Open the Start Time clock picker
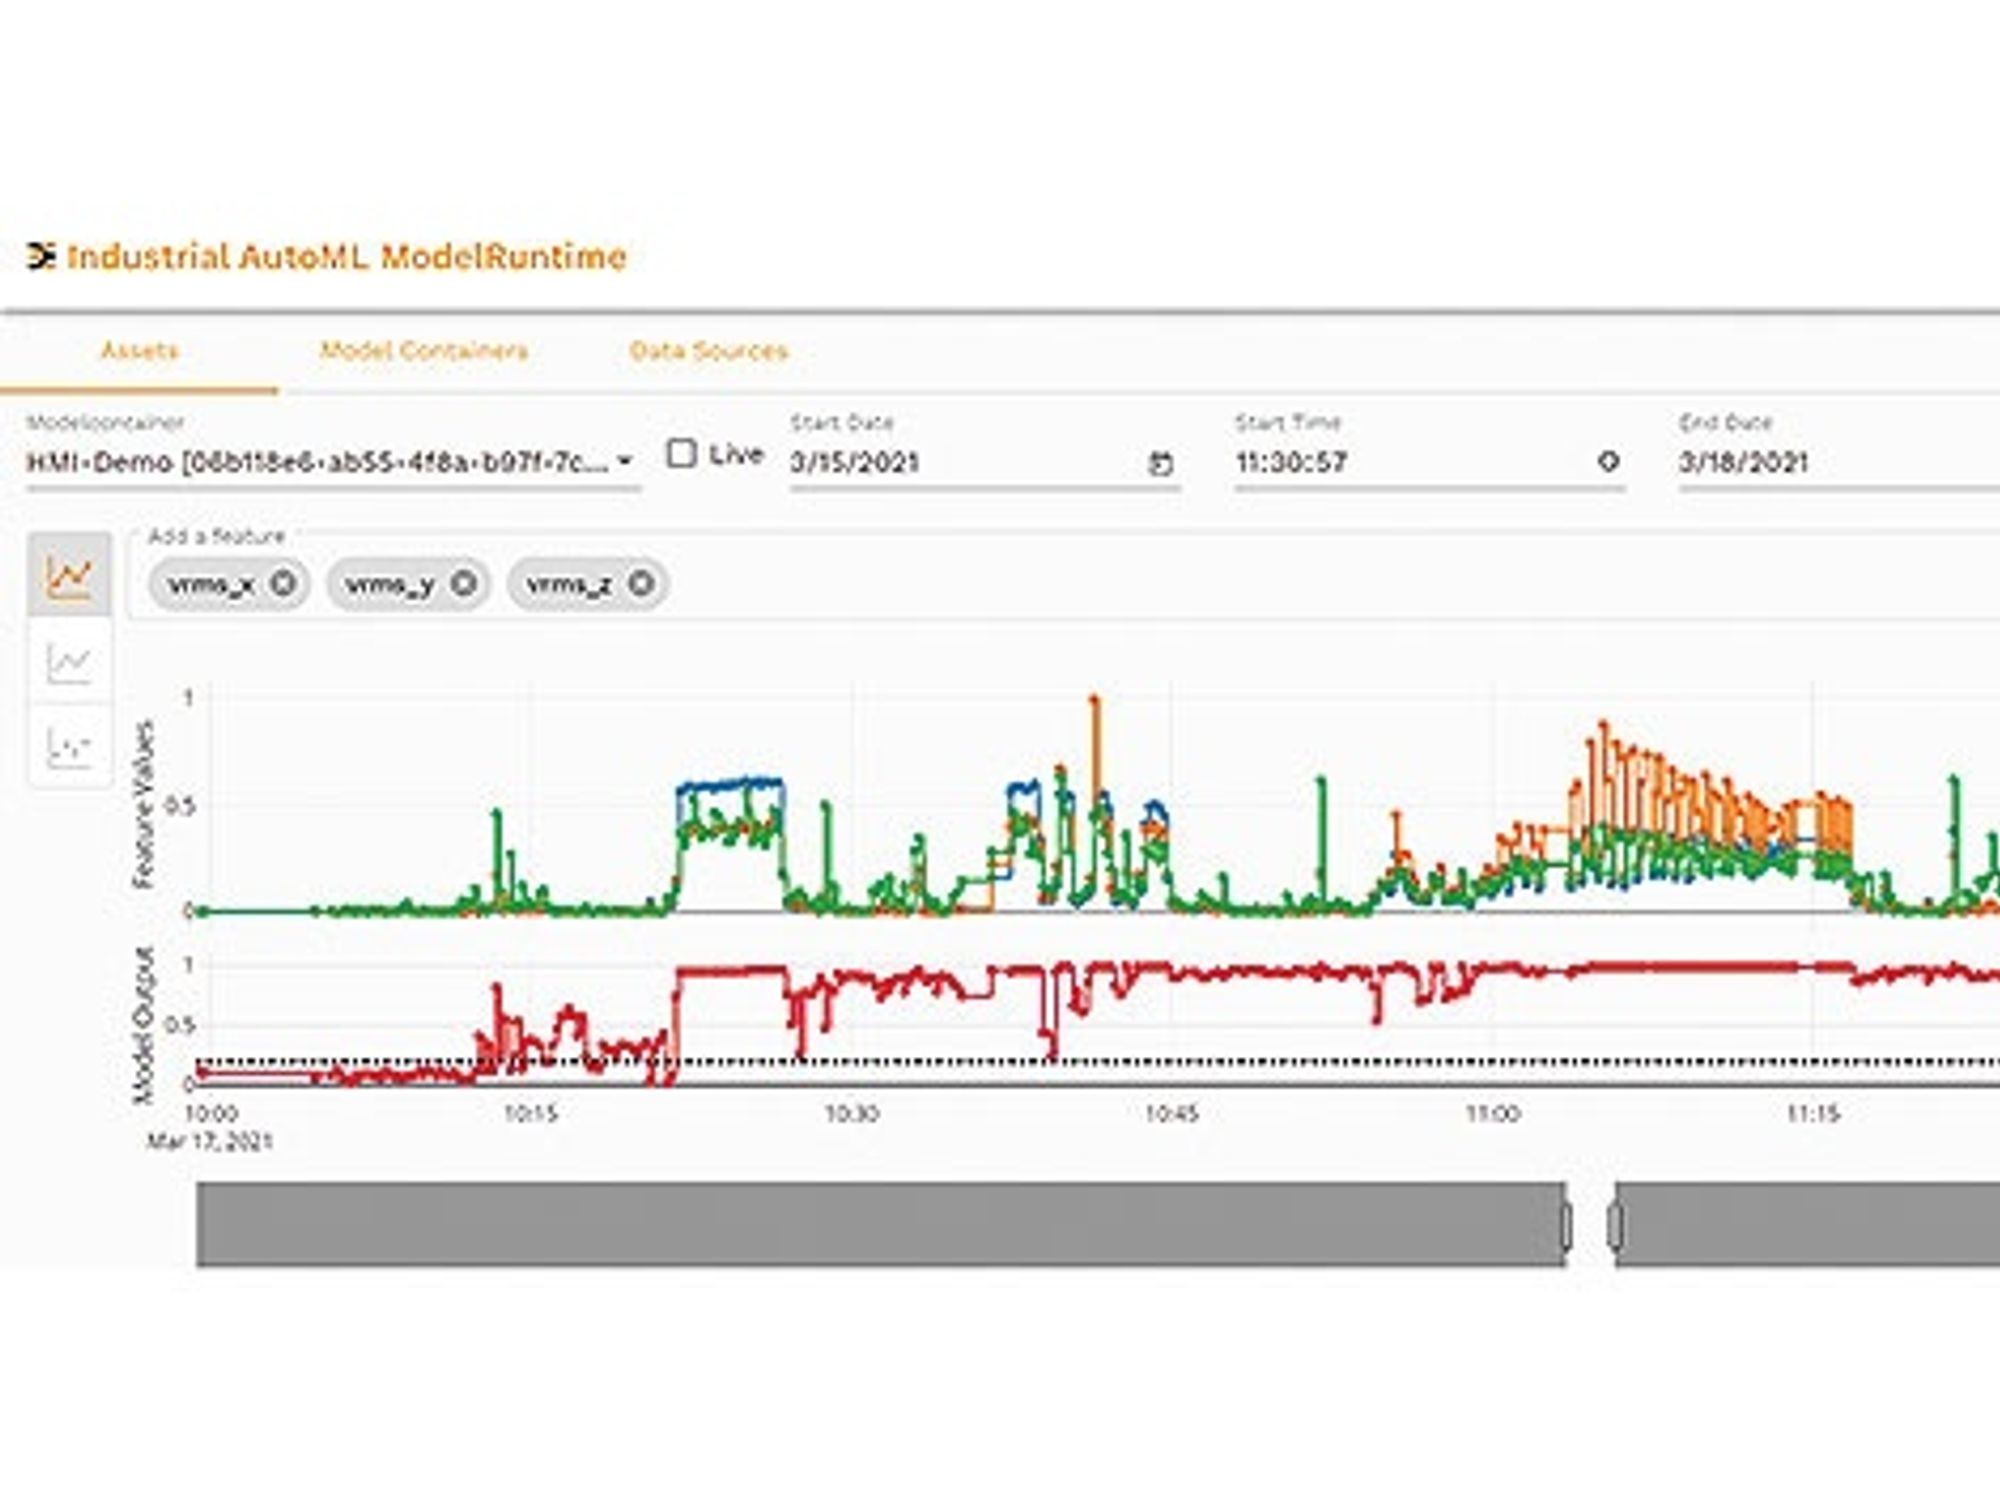 pos(1608,461)
